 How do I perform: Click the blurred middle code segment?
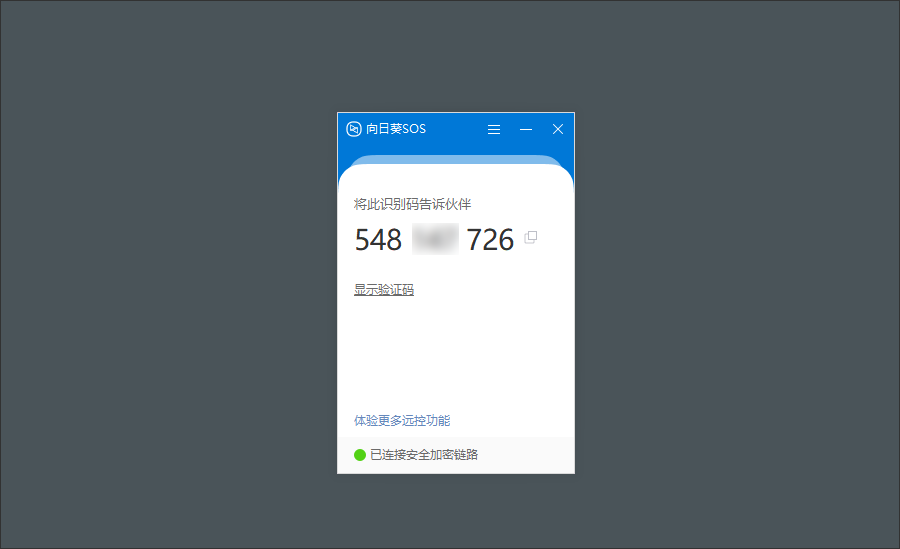pyautogui.click(x=435, y=239)
